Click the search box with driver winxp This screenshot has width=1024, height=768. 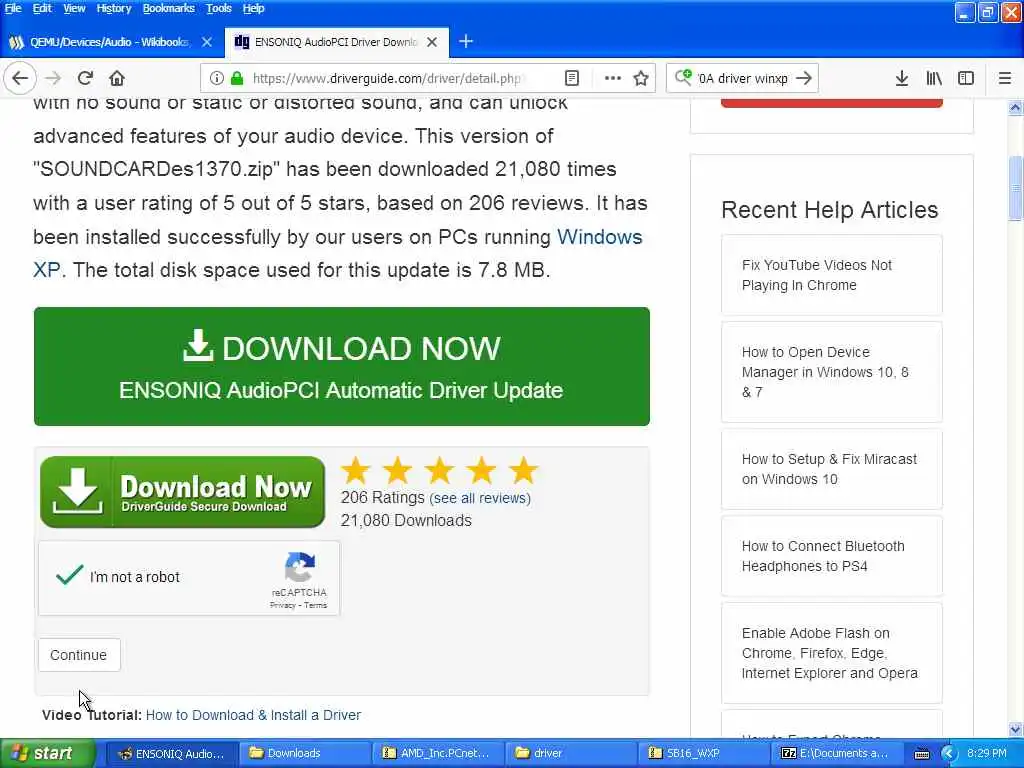(x=743, y=78)
